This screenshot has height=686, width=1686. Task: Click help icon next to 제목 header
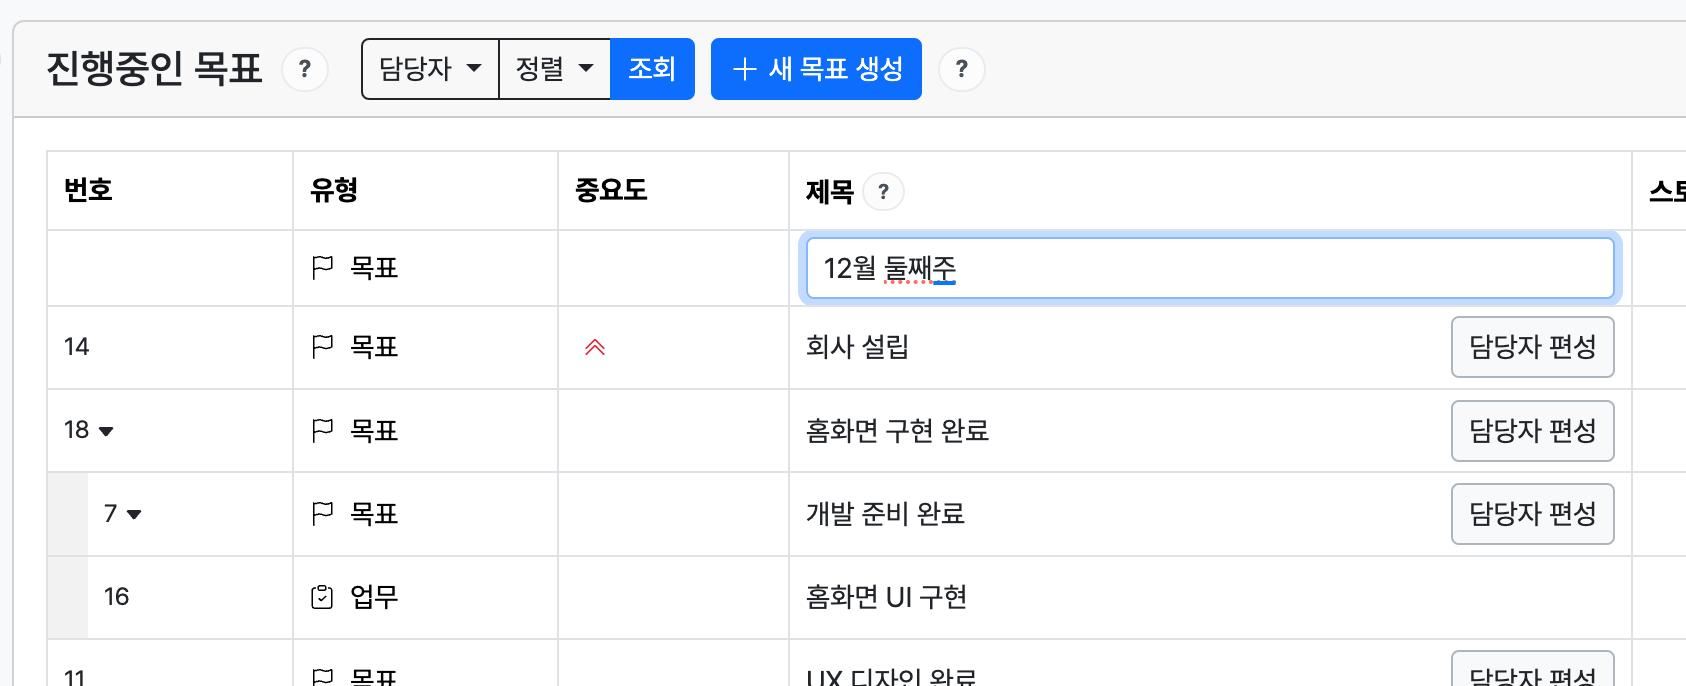[883, 191]
